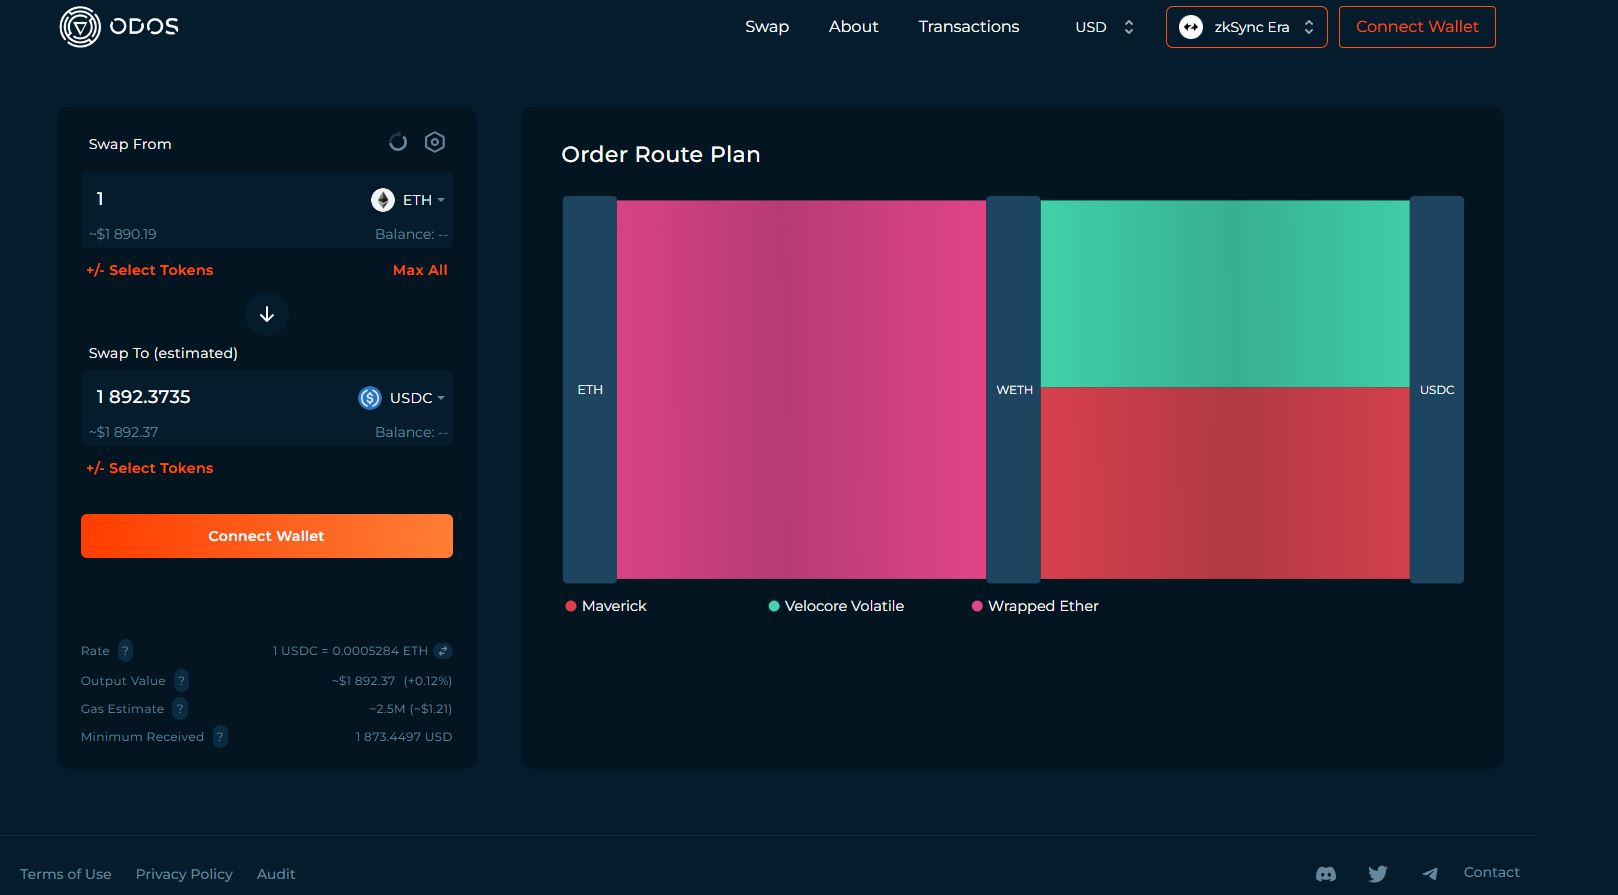The width and height of the screenshot is (1618, 895).
Task: Click the Wrapped Ether legend dot
Action: (977, 606)
